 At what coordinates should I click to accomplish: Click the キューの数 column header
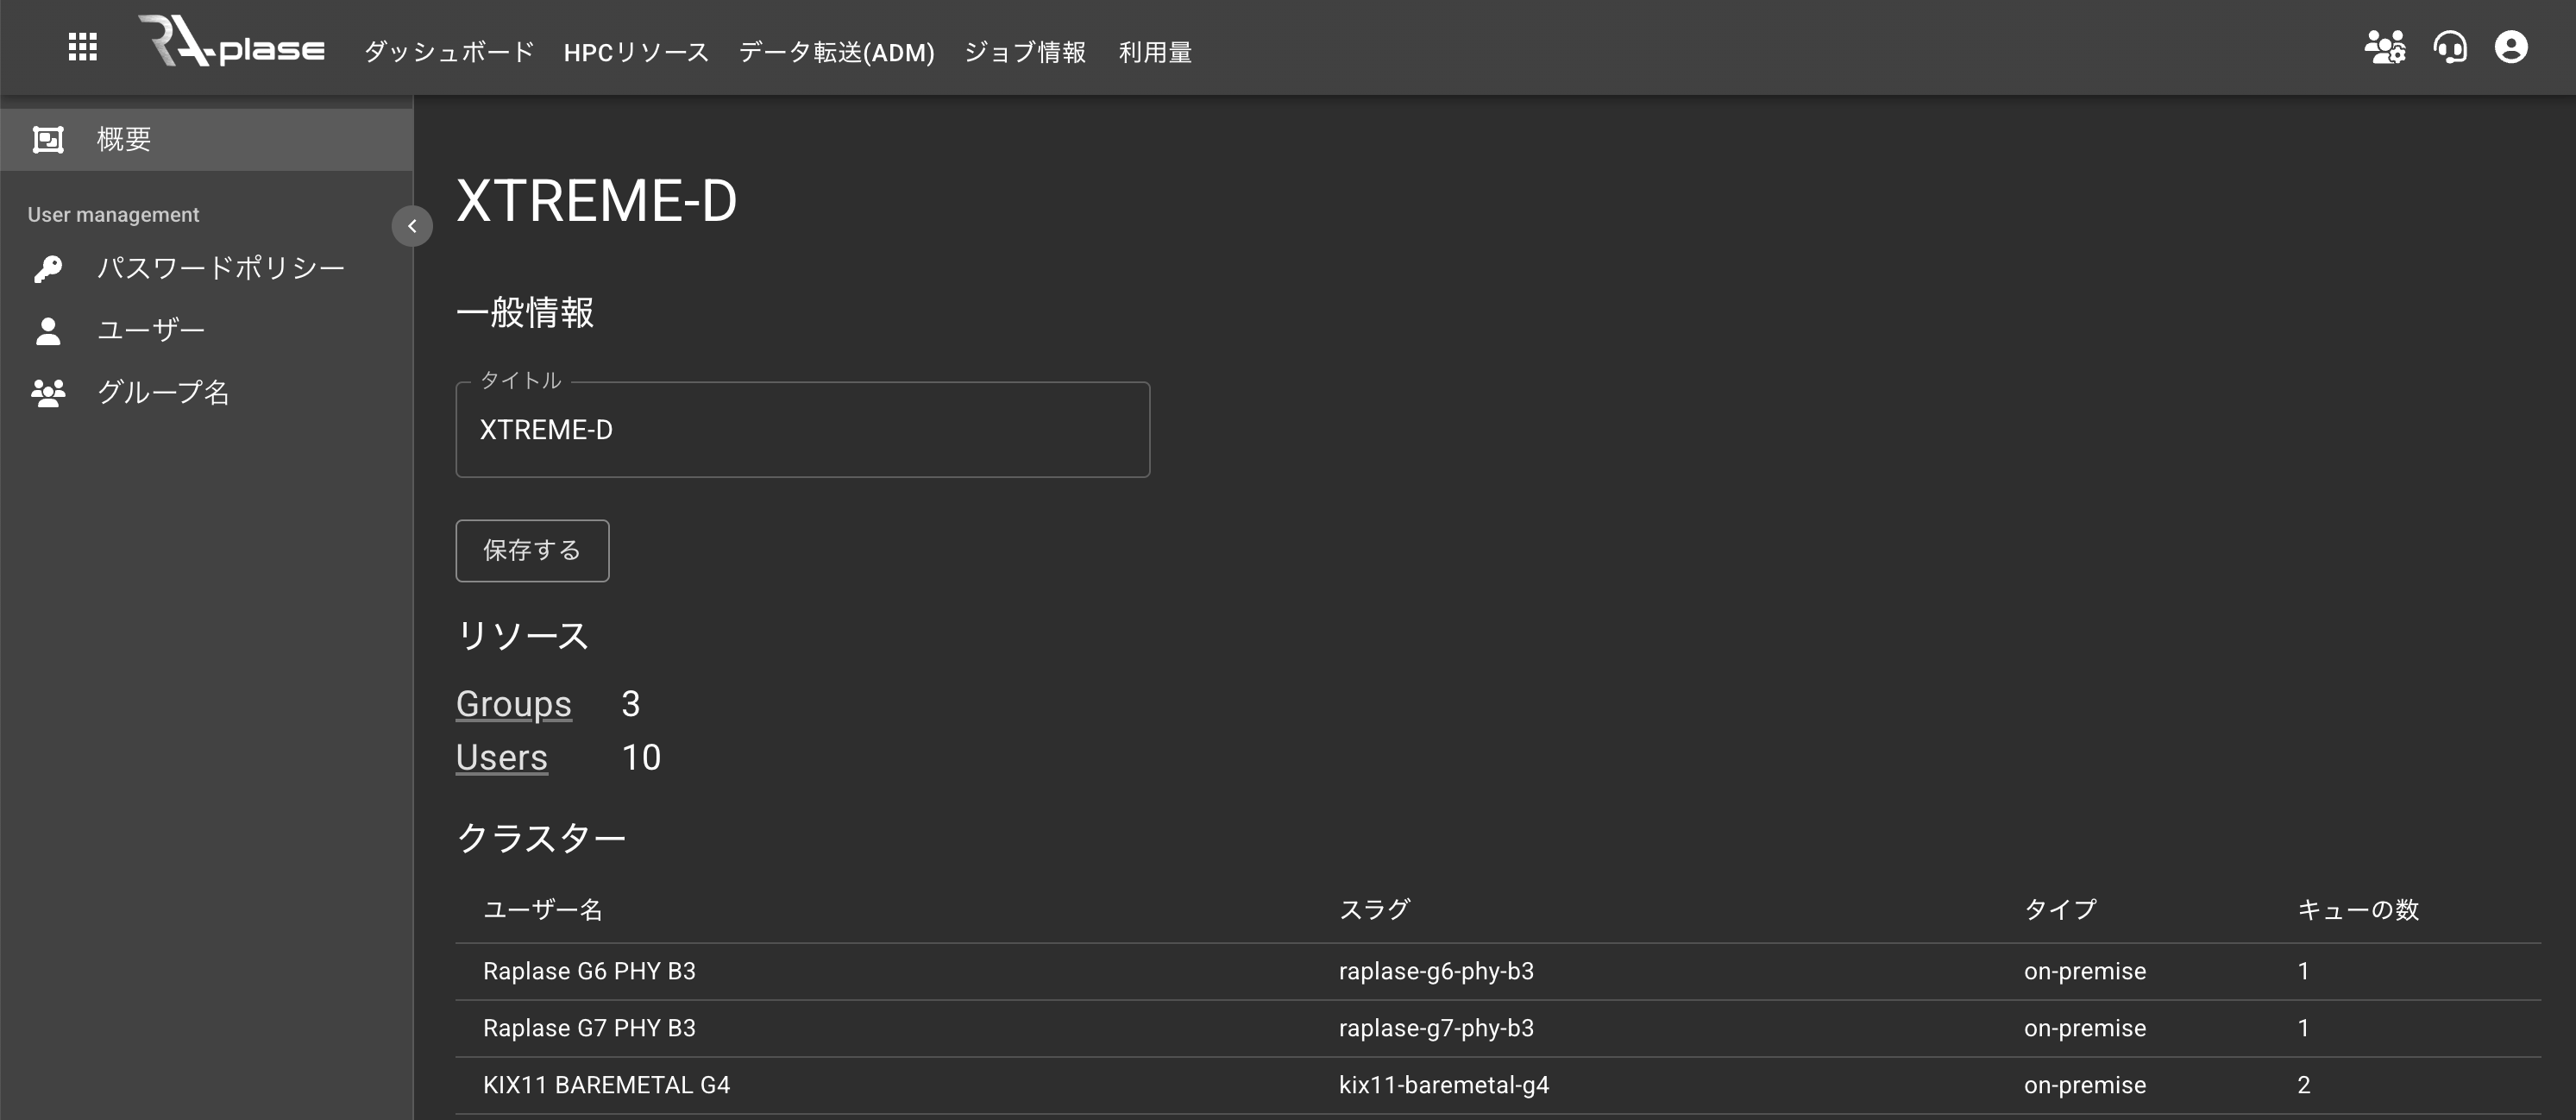[x=2357, y=909]
